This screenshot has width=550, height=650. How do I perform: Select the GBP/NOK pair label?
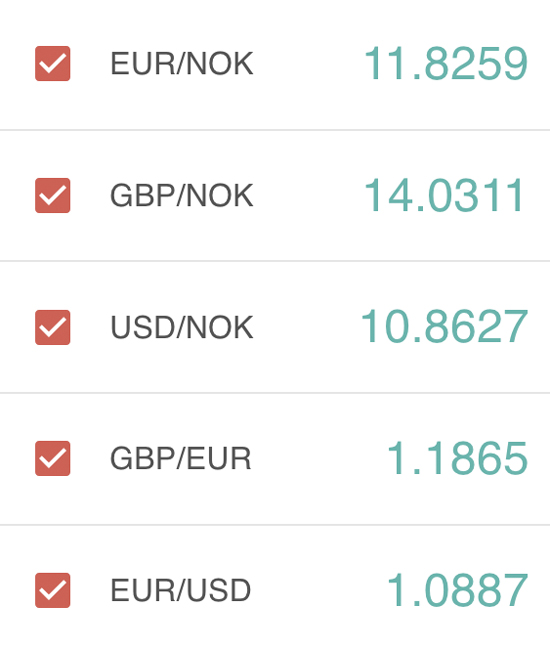tap(182, 196)
